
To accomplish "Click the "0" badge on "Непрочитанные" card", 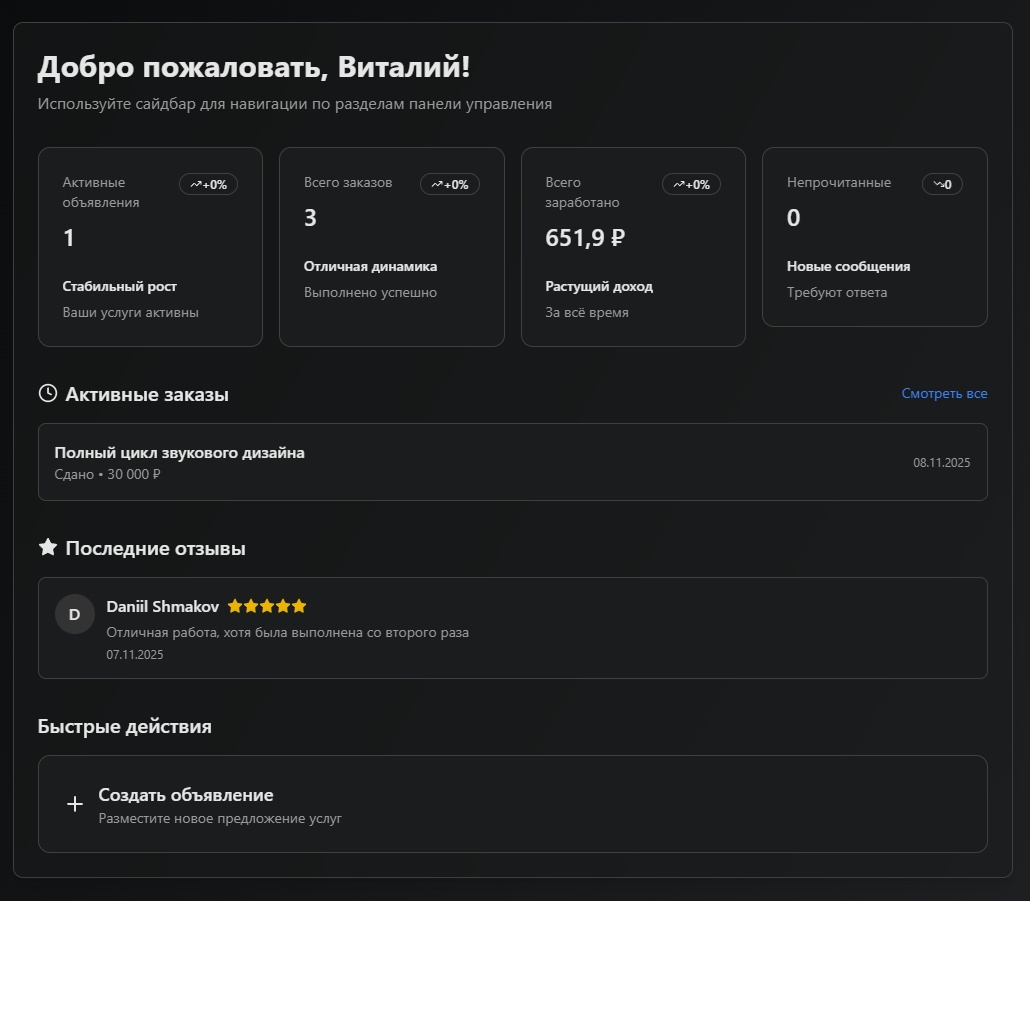I will [941, 184].
